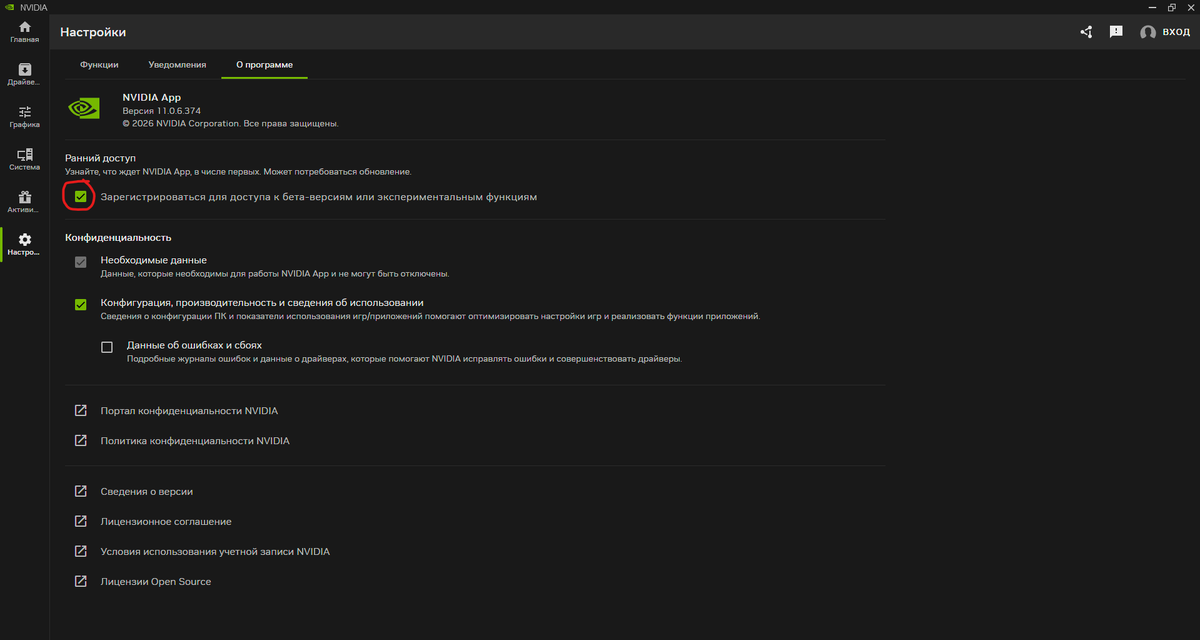
Task: Click external-link icon beside Портал конфиденциальности NVIDIA
Action: 81,411
